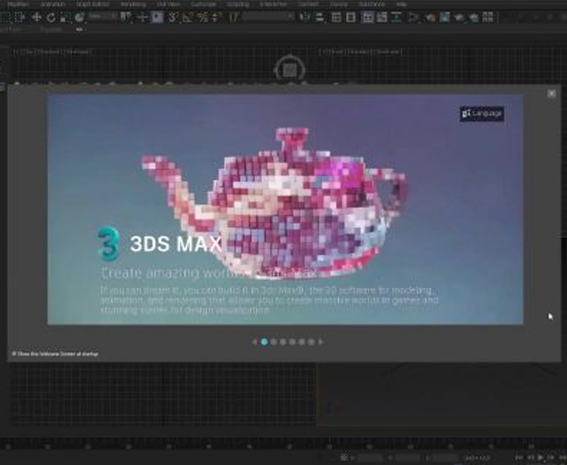Click the Y coordinate field in status bar
The width and height of the screenshot is (567, 465).
(408, 458)
